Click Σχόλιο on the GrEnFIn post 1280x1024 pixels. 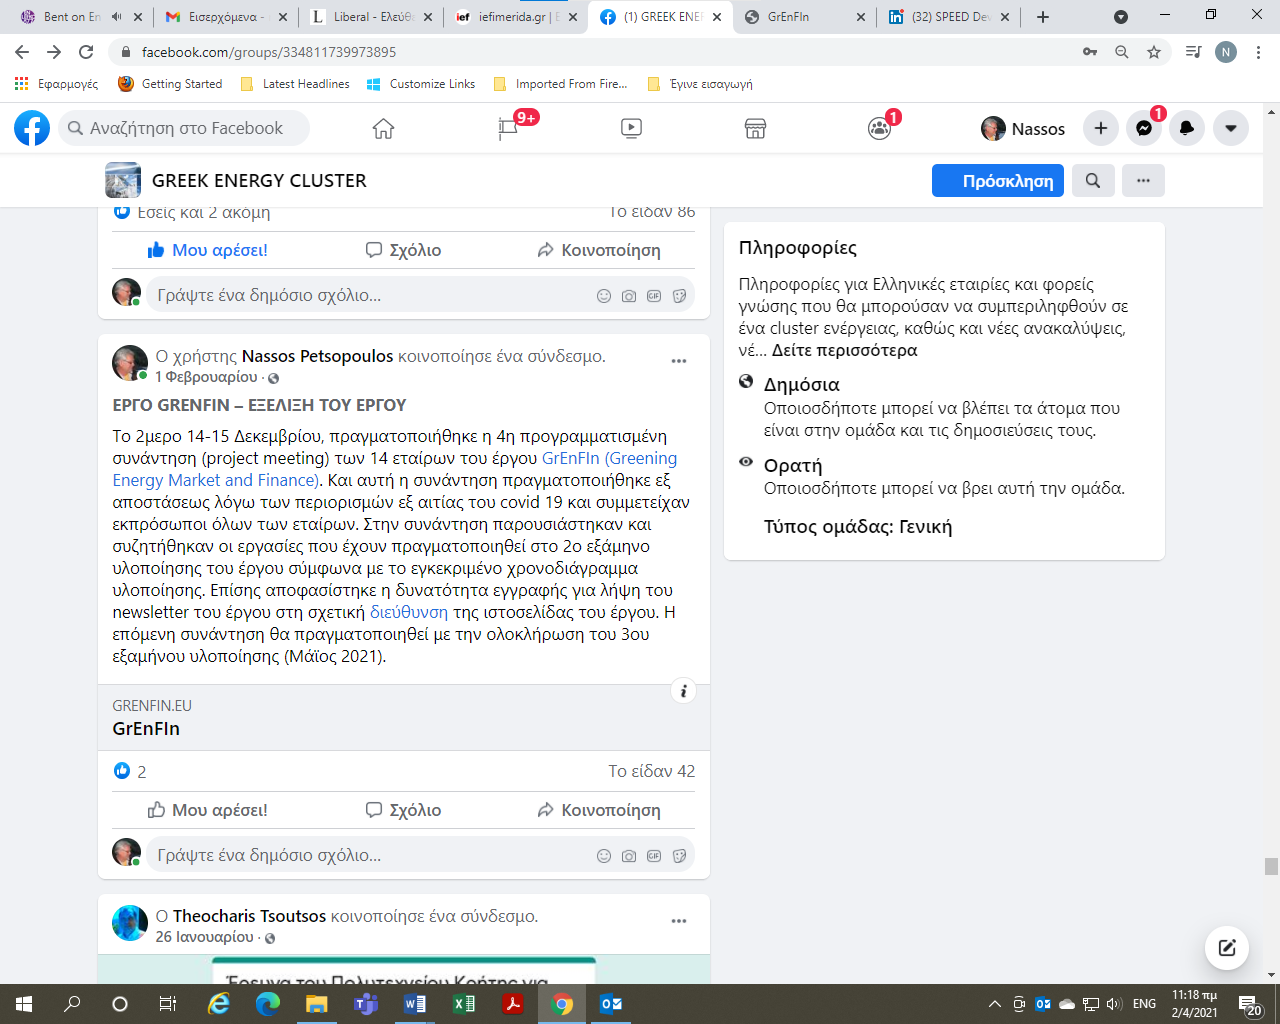pyautogui.click(x=403, y=810)
